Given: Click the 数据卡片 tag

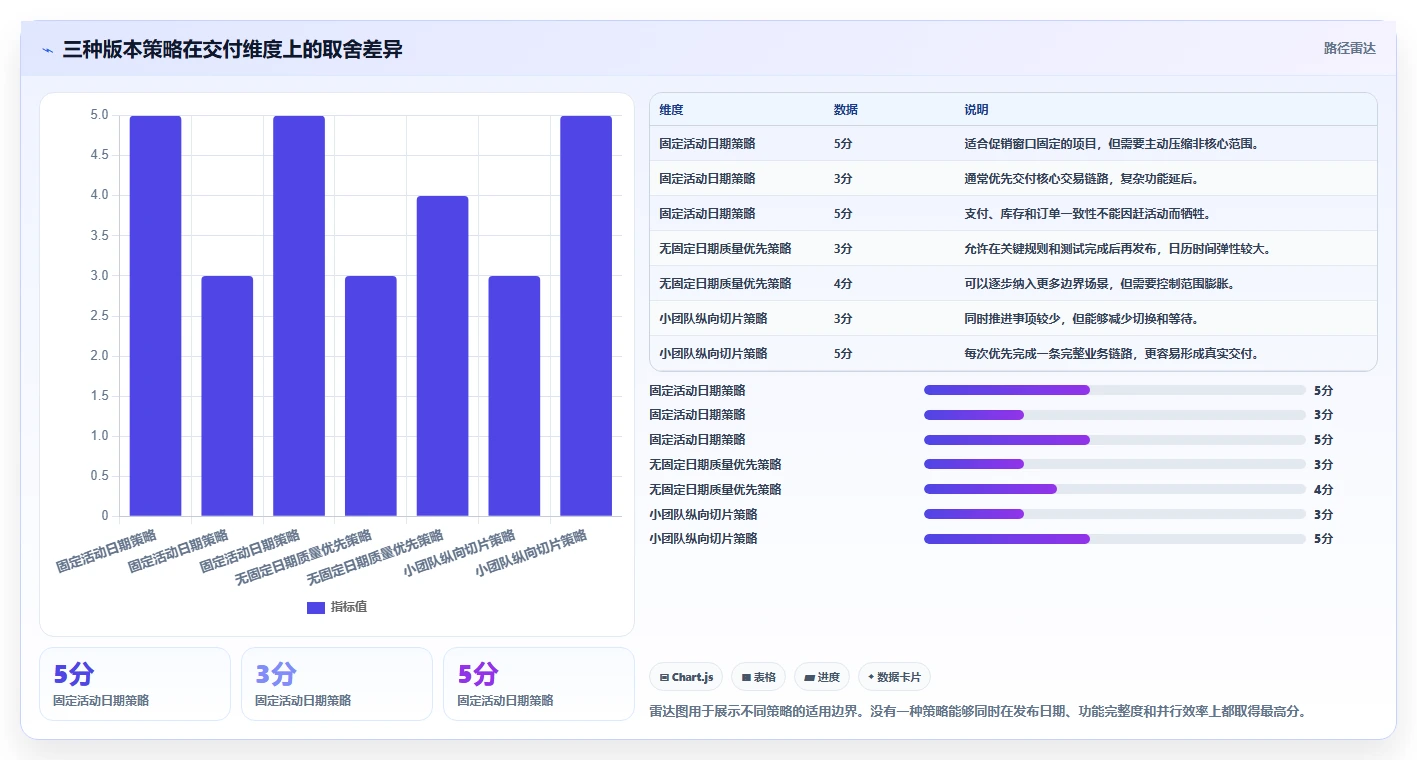Looking at the screenshot, I should tap(894, 677).
